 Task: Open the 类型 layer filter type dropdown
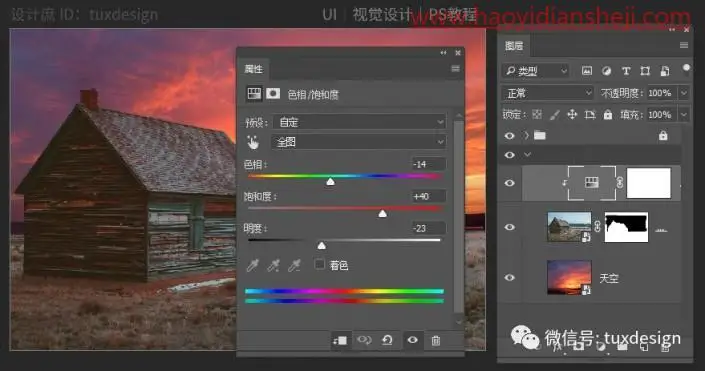(535, 71)
